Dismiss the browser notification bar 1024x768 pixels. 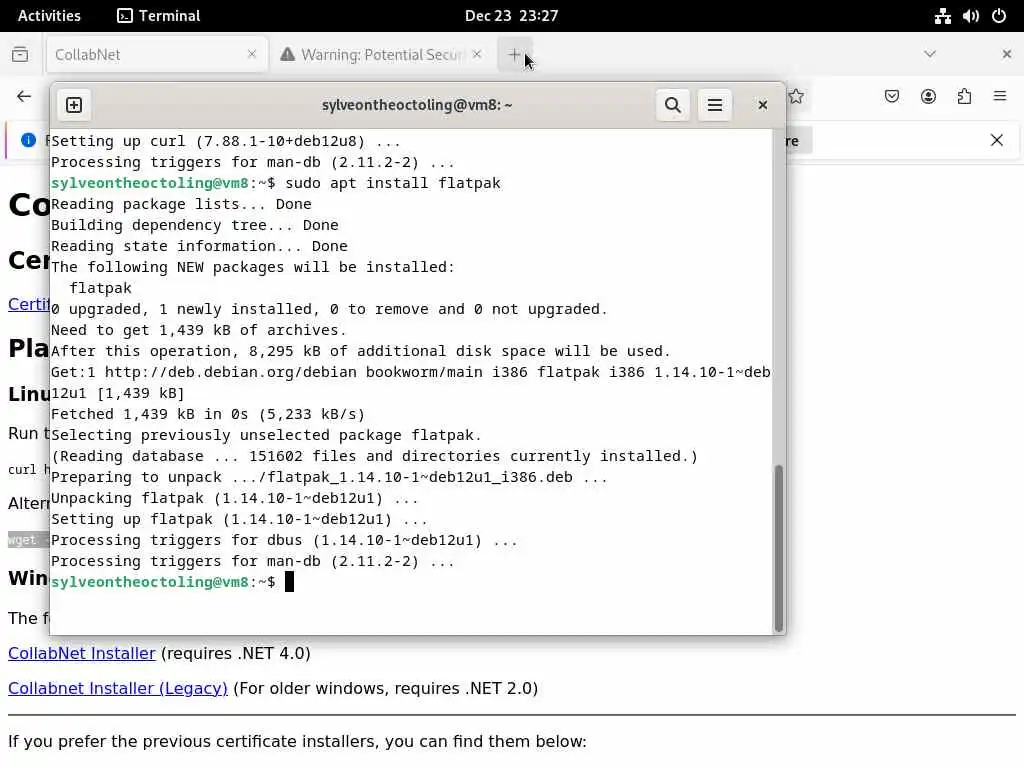coord(997,140)
